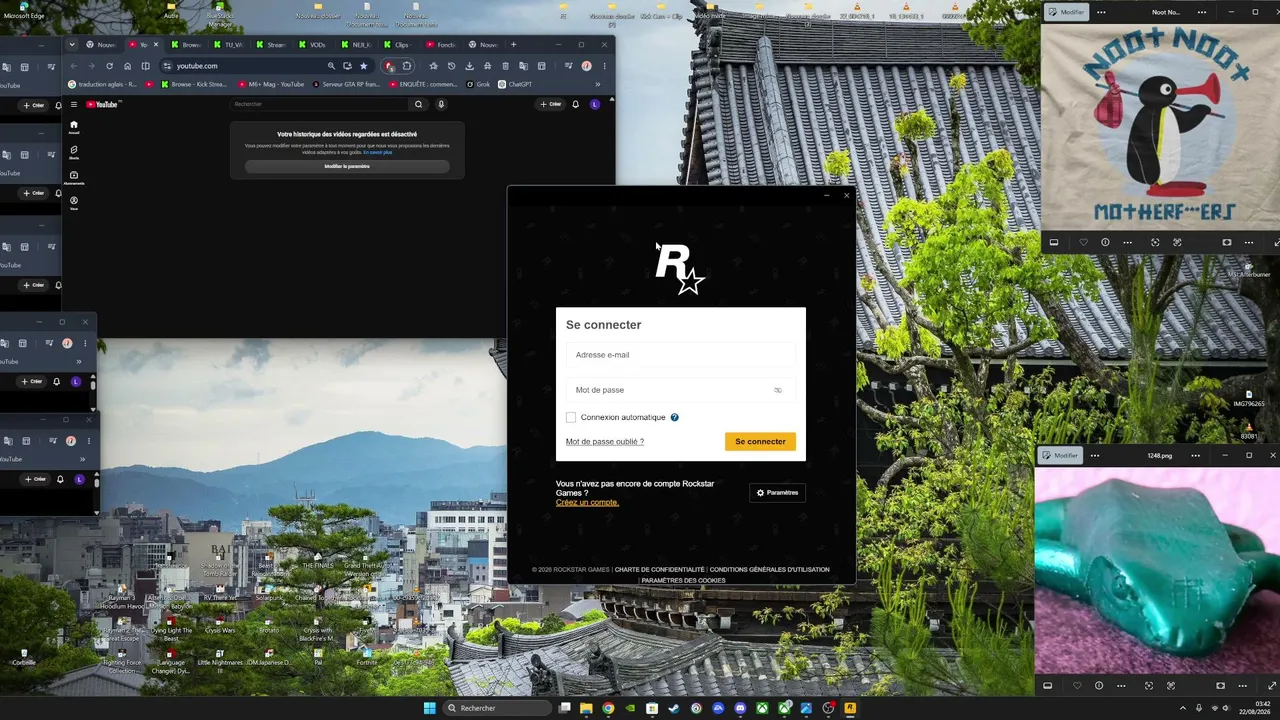Viewport: 1280px width, 720px height.
Task: Open the browser extensions puzzle icon
Action: [x=407, y=66]
